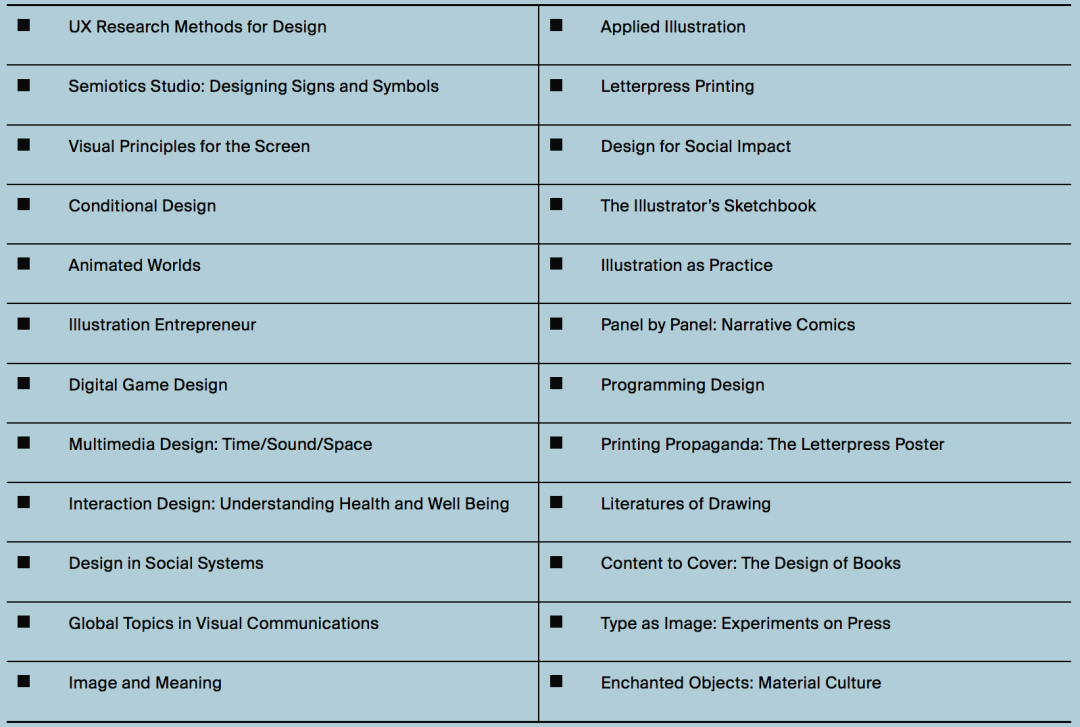
Task: Click the bullet next to Animated Worlds
Action: click(24, 263)
